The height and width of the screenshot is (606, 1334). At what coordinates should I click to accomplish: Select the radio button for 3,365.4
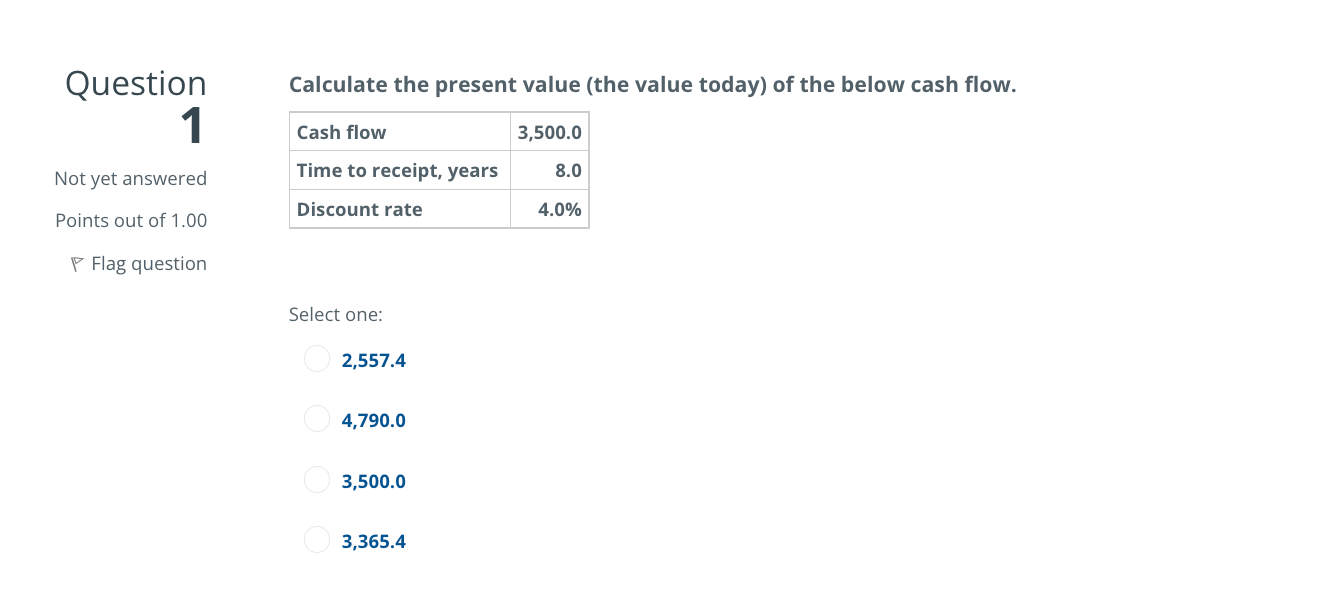click(316, 539)
